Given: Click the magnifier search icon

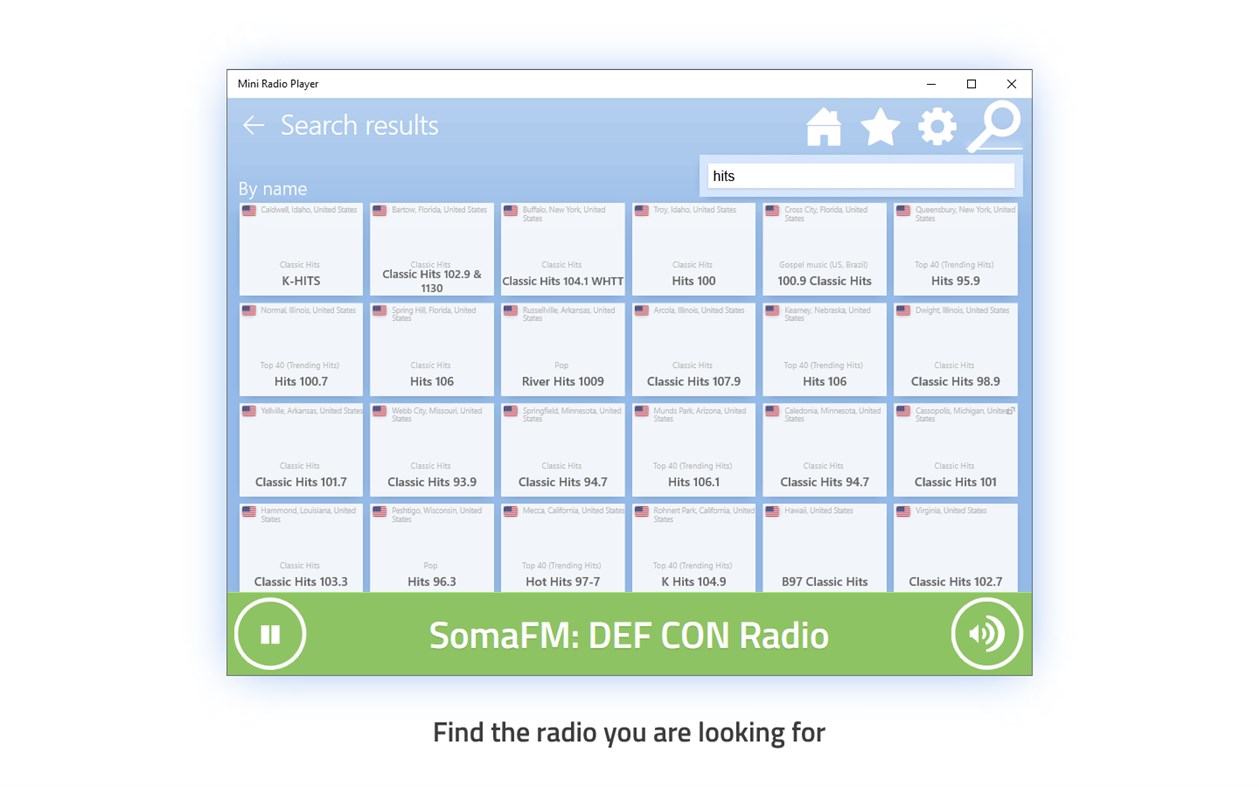Looking at the screenshot, I should tap(993, 126).
